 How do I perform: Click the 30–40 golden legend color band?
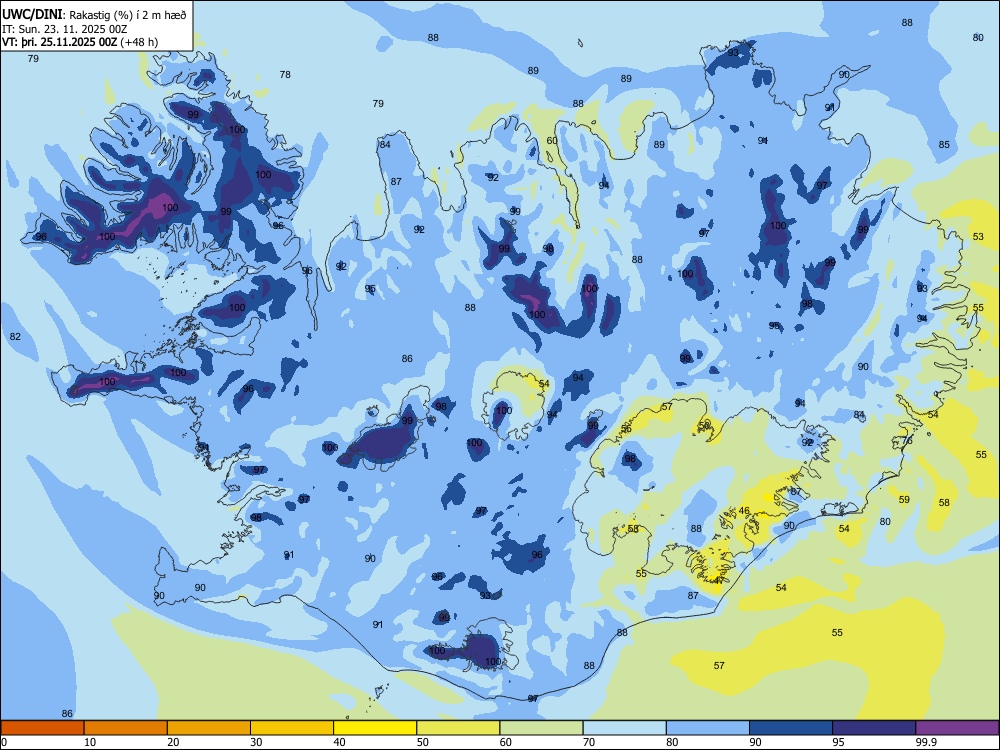(x=292, y=728)
